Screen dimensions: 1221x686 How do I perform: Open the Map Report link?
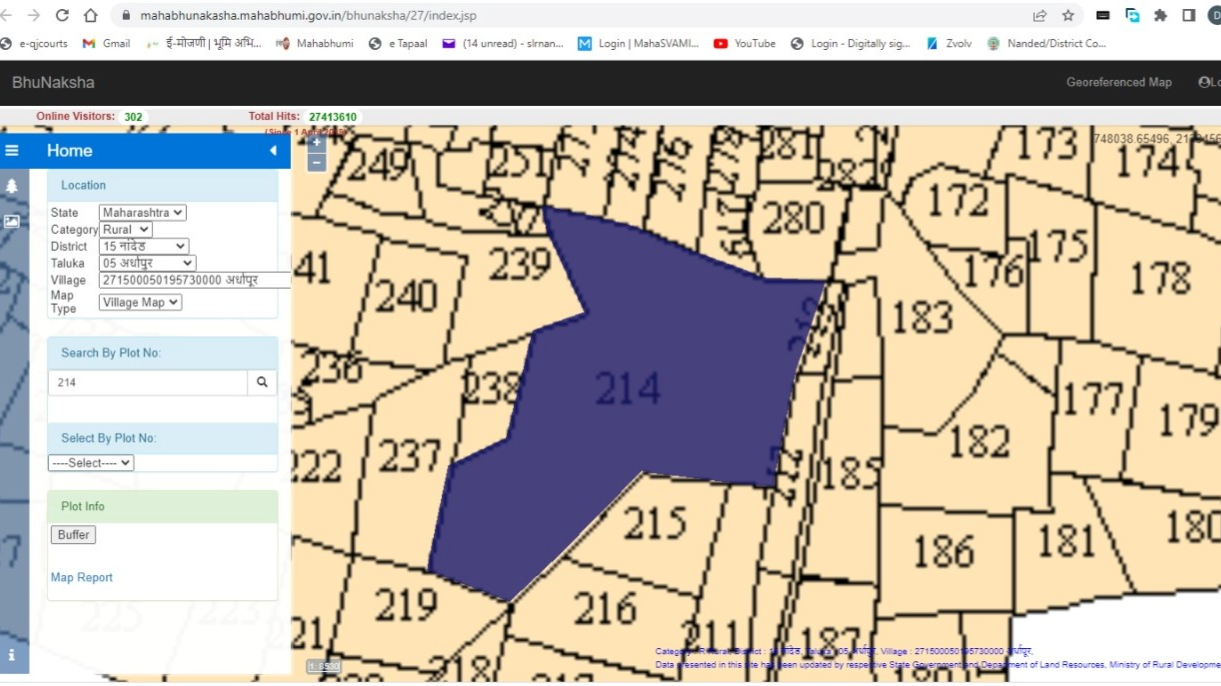click(x=82, y=578)
